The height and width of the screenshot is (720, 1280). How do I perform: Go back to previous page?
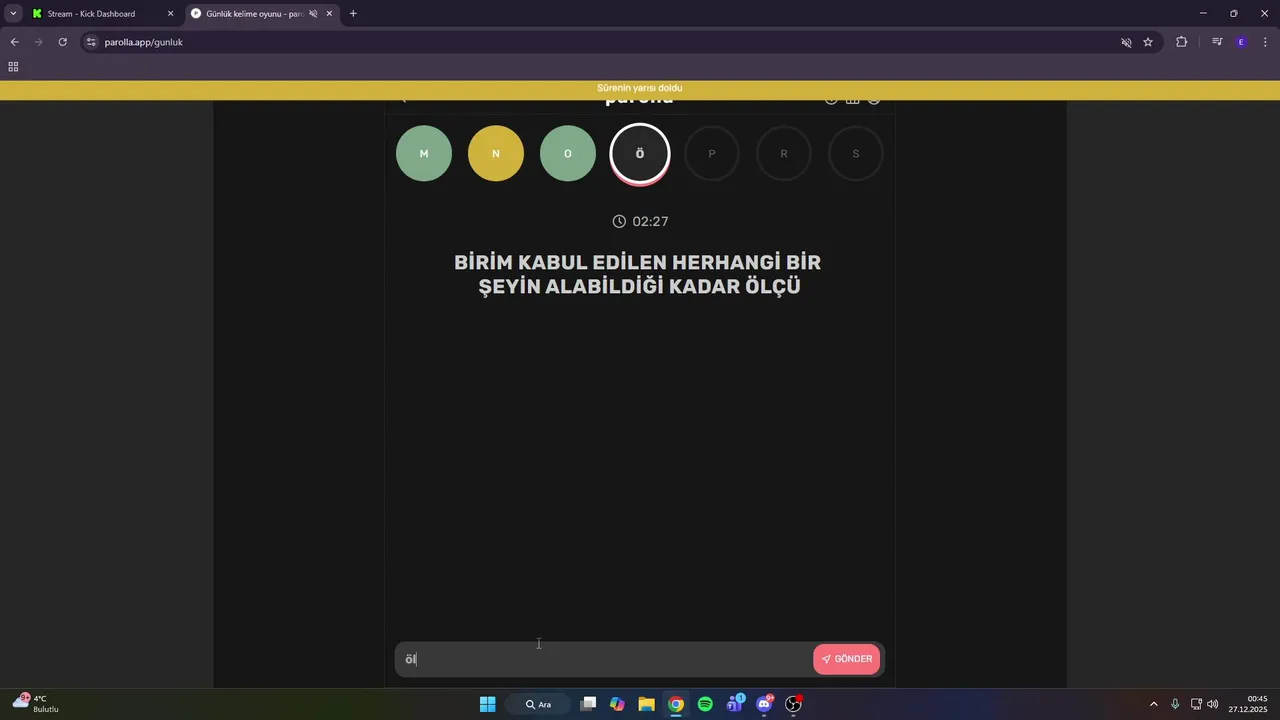14,42
